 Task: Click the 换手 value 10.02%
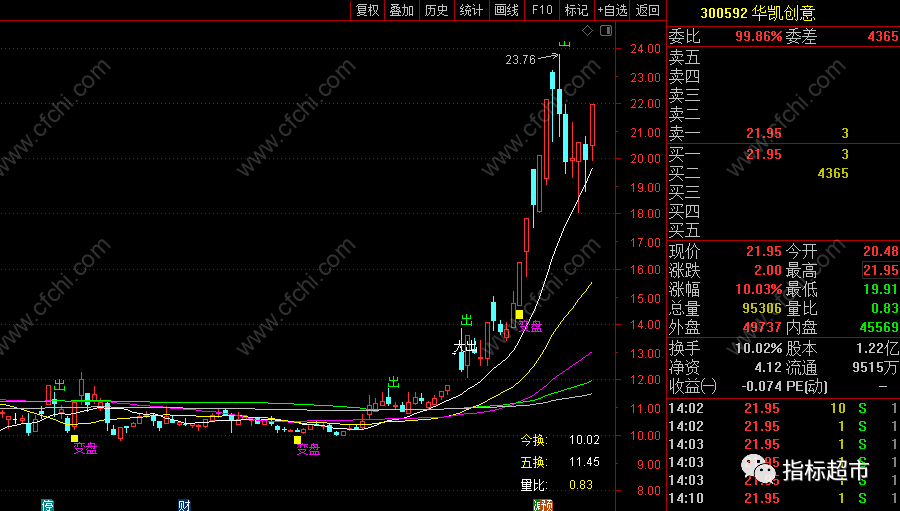point(759,348)
